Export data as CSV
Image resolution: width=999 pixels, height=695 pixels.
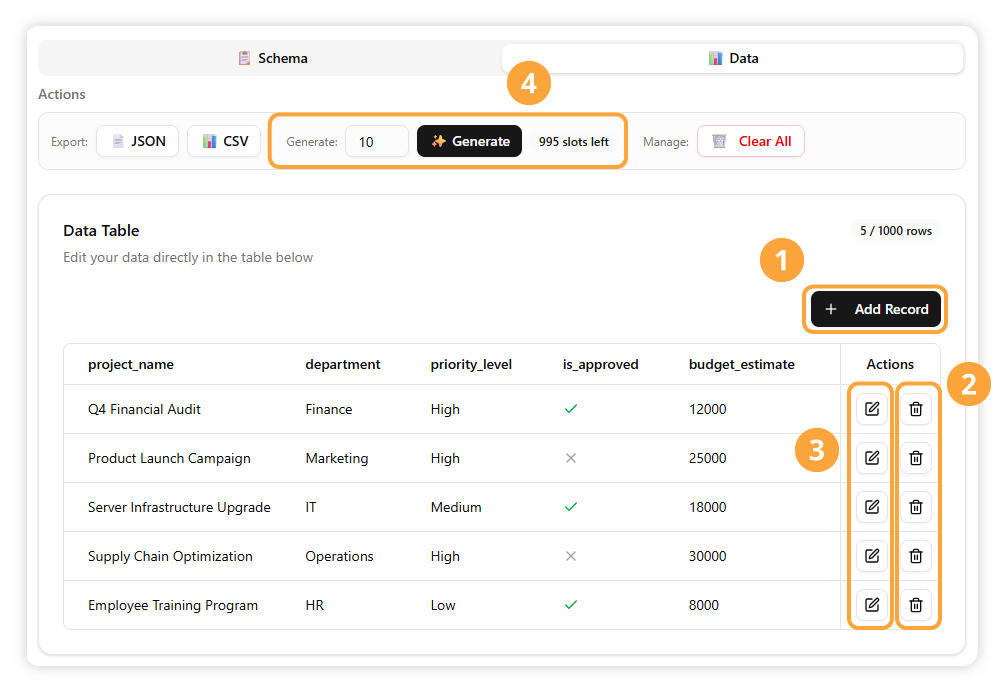click(x=224, y=141)
